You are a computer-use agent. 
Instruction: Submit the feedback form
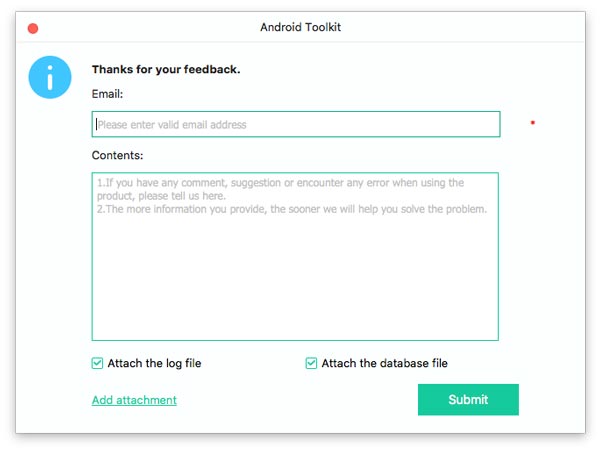(468, 399)
